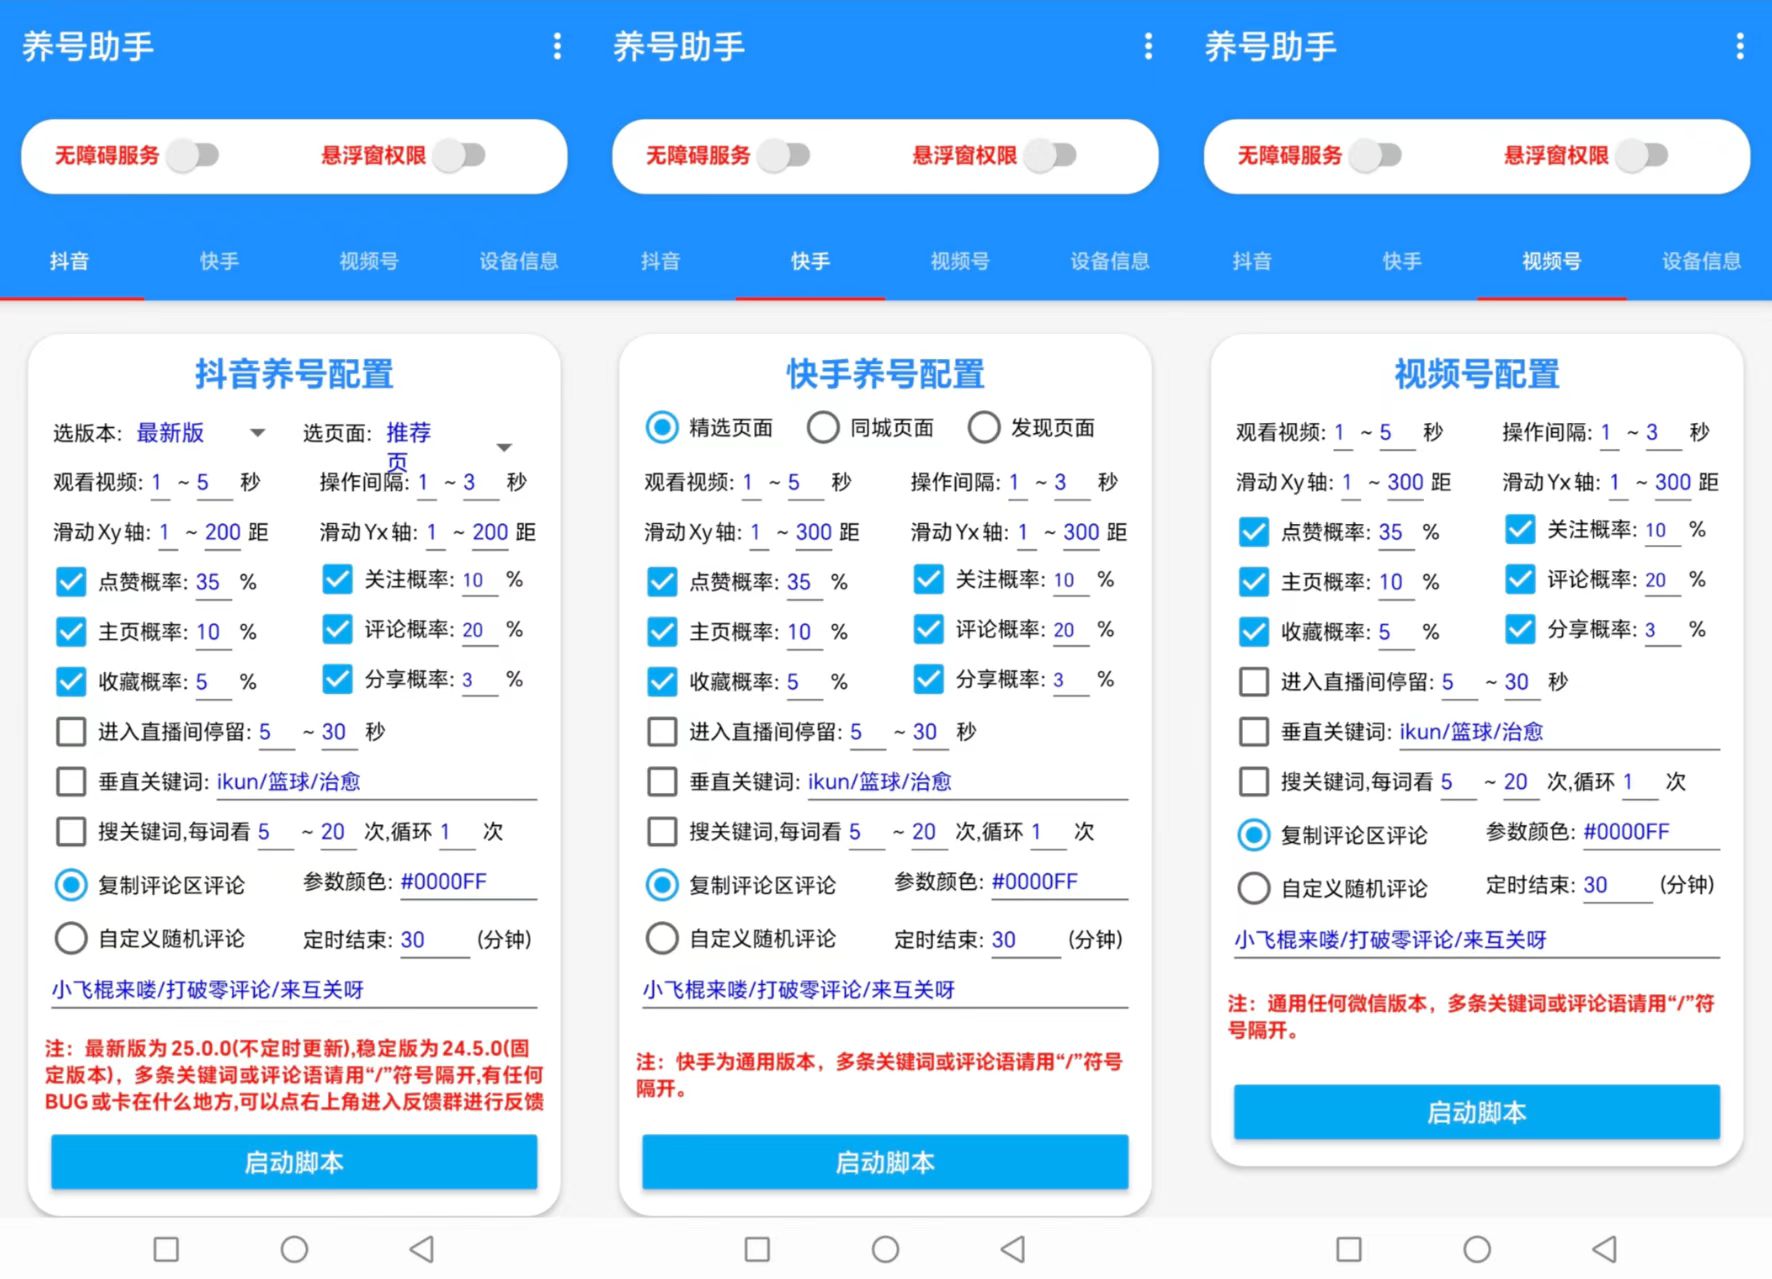This screenshot has width=1772, height=1279.
Task: Uncheck 分享概率 checkbox in 视频号配置
Action: coord(1520,630)
